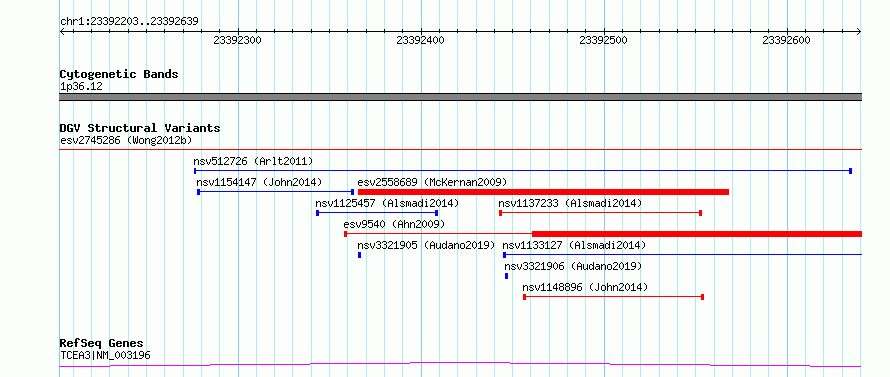Select the small nsv3321905 (Audano2019) blue marker
This screenshot has width=890, height=377.
point(359,255)
